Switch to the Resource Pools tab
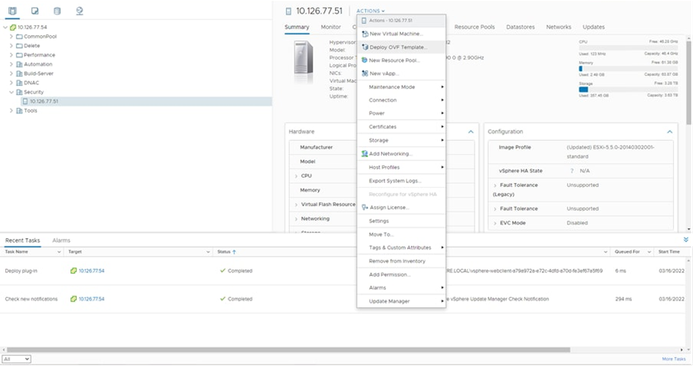 (x=474, y=27)
